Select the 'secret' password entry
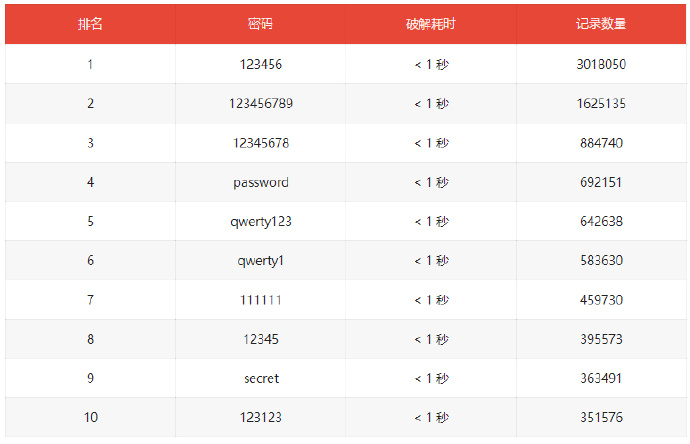690x444 pixels. click(x=261, y=378)
